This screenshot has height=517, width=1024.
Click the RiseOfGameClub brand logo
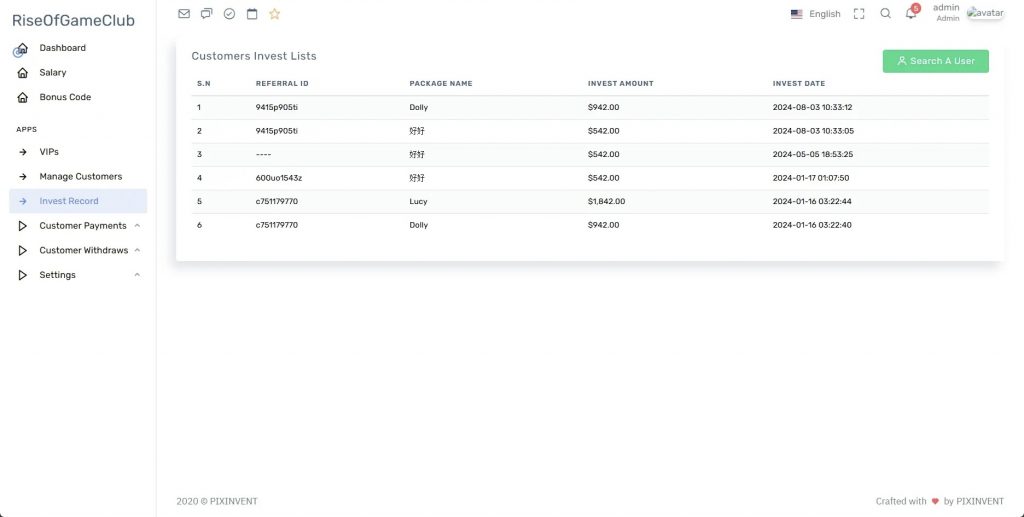coord(73,21)
